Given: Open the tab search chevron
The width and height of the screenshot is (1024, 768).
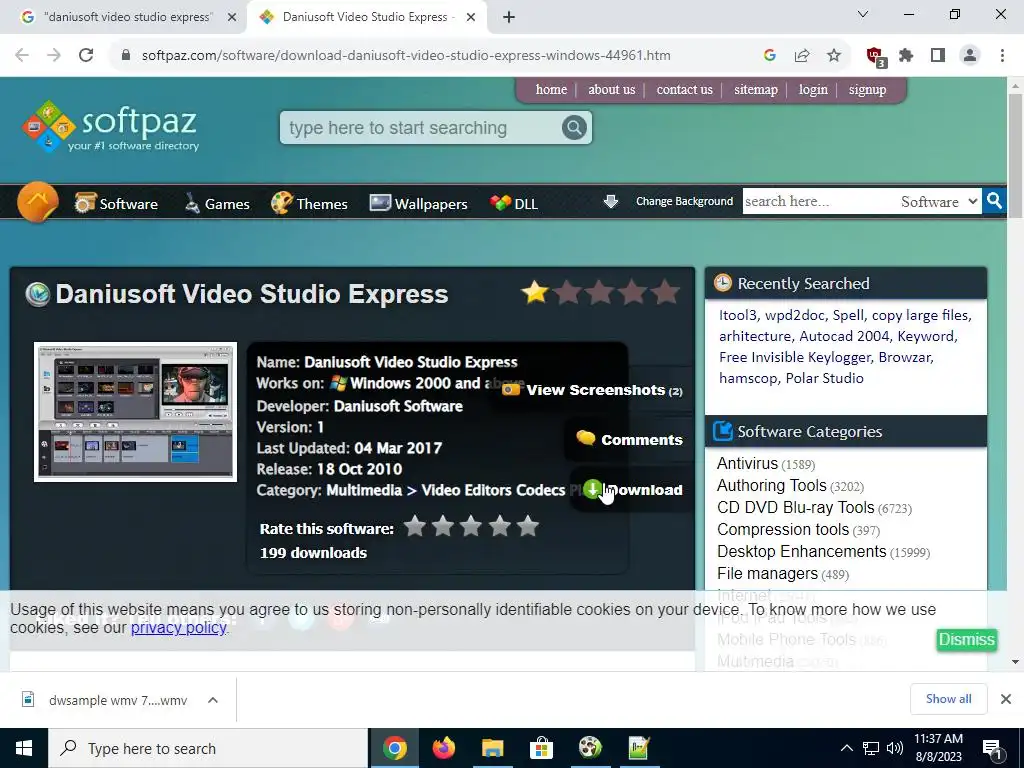Looking at the screenshot, I should point(863,14).
